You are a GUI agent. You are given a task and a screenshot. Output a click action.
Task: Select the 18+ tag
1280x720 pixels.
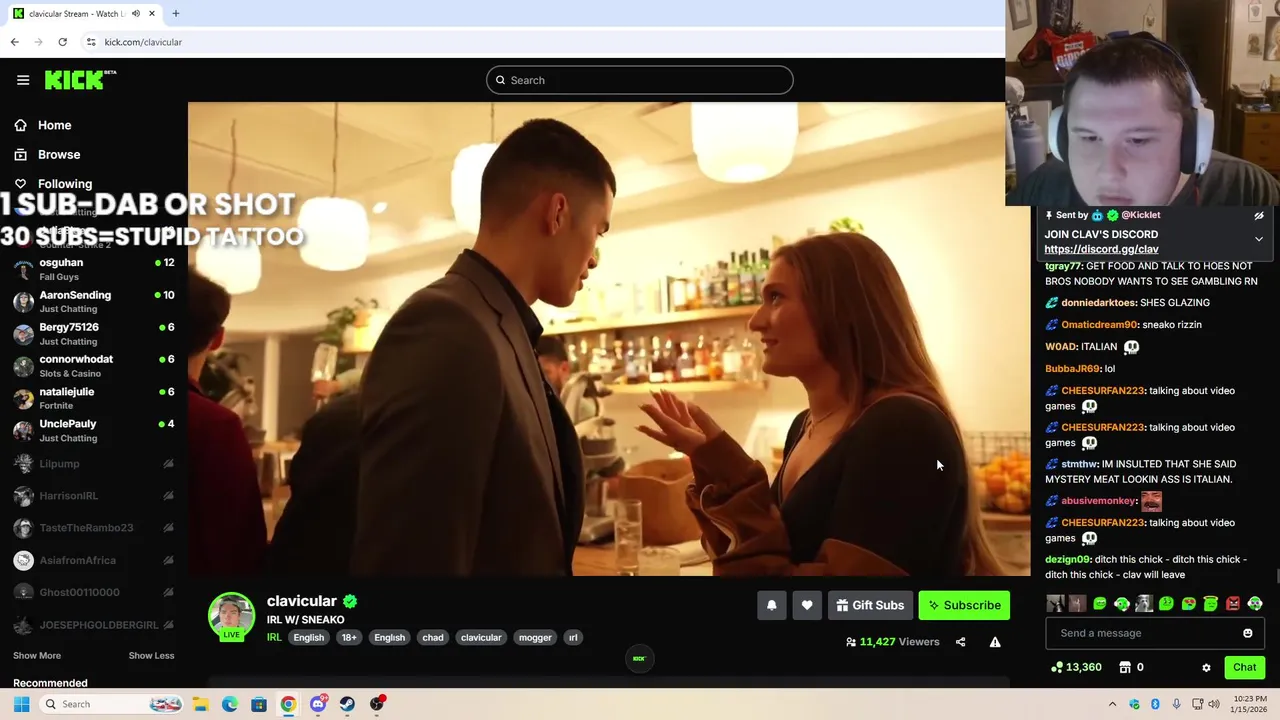[x=349, y=637]
